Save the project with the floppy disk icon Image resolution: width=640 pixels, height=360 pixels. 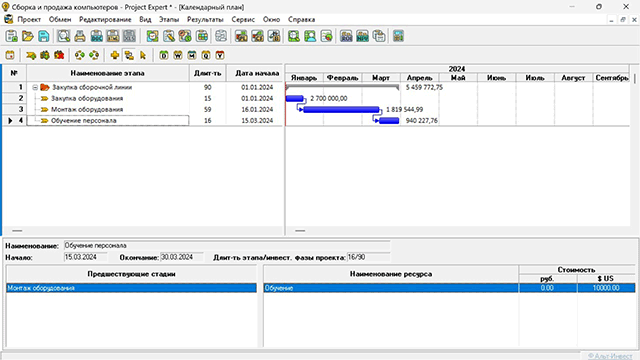[44, 36]
